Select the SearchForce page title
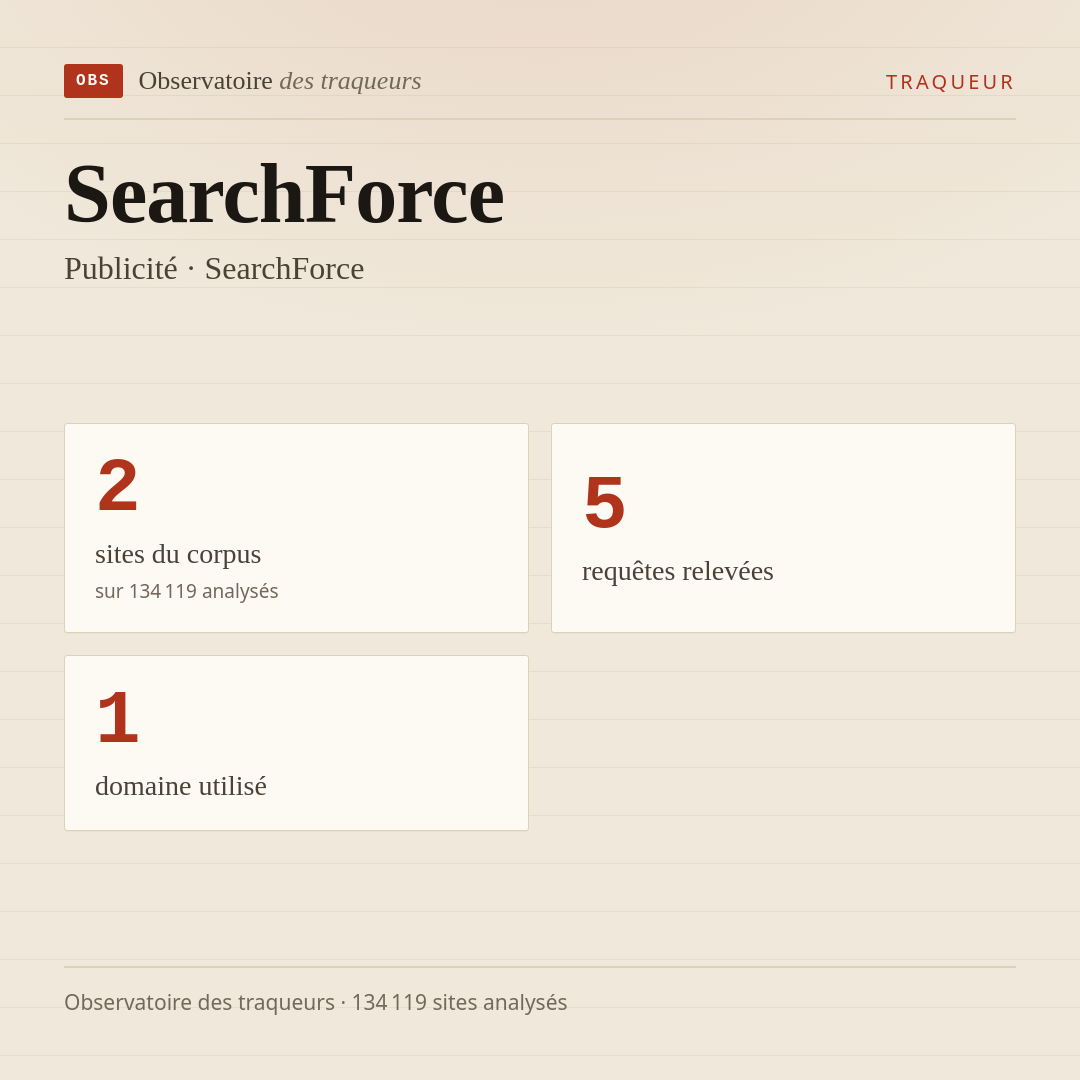The height and width of the screenshot is (1080, 1080). pos(284,194)
